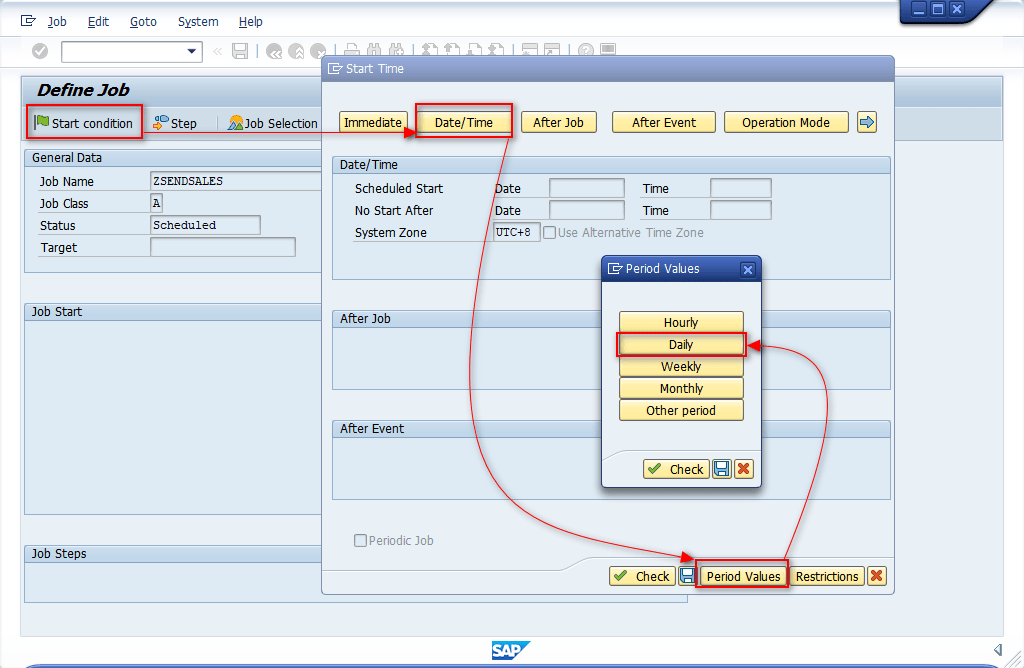Click the right arrow next to Operation Mode

(867, 122)
